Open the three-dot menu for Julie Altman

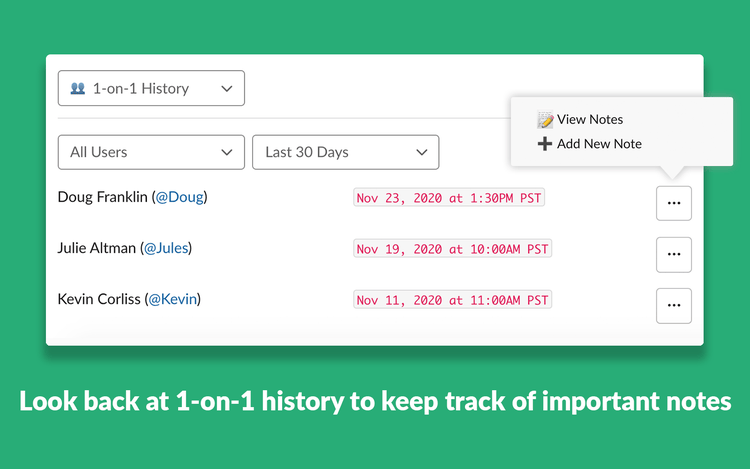click(673, 254)
